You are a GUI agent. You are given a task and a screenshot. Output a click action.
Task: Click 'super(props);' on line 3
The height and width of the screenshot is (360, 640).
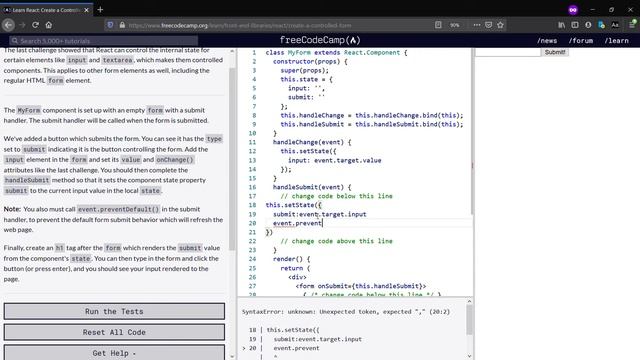coord(304,71)
